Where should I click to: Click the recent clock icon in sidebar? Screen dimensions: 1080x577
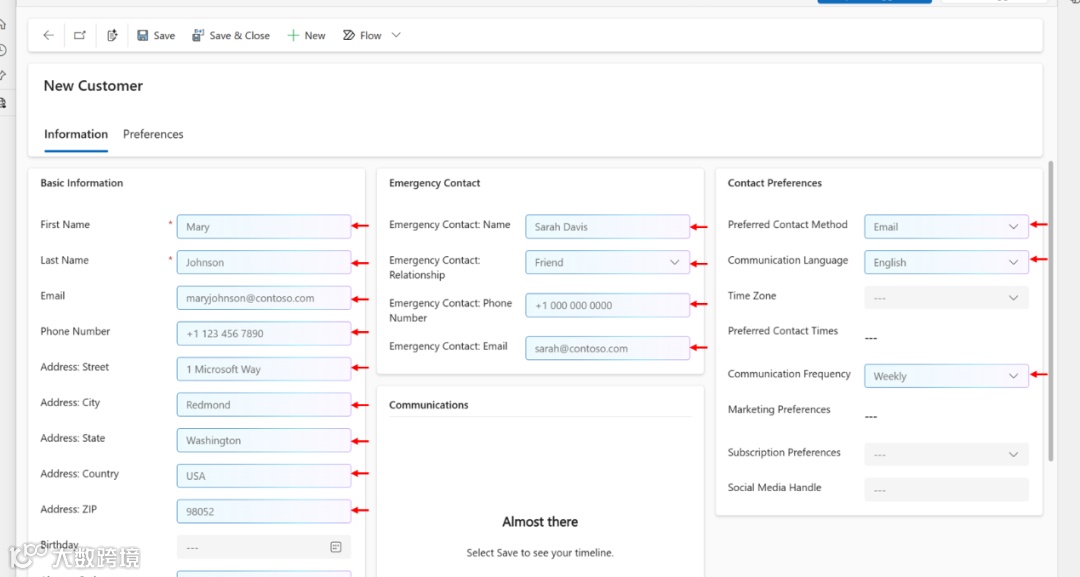[x=3, y=50]
